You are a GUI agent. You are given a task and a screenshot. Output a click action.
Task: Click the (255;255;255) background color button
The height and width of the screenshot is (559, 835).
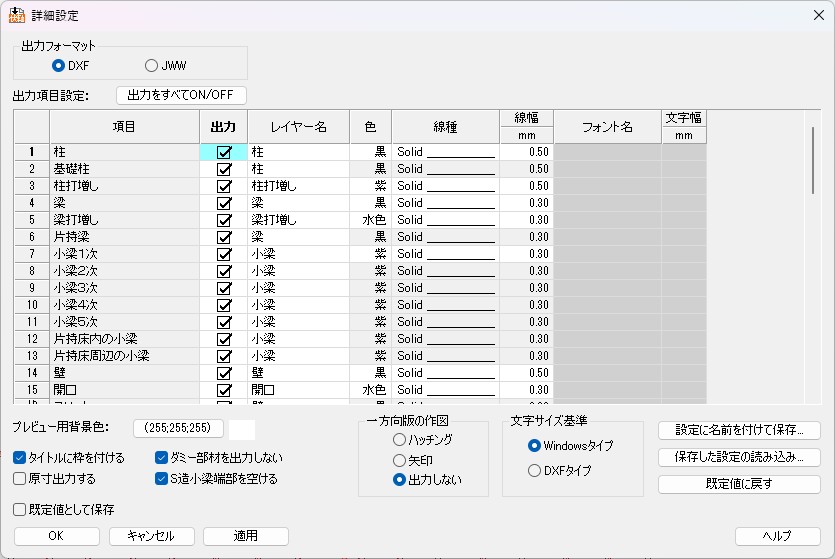click(178, 429)
